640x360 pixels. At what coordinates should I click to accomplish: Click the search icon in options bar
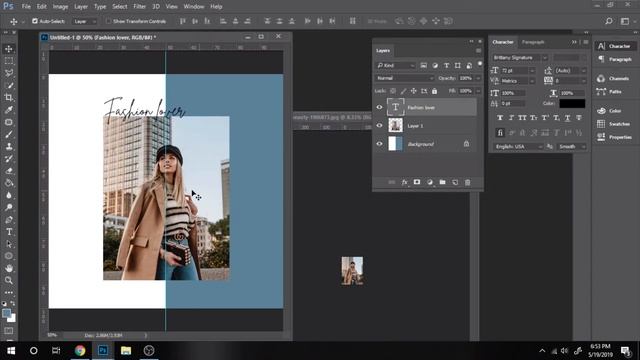click(x=609, y=21)
